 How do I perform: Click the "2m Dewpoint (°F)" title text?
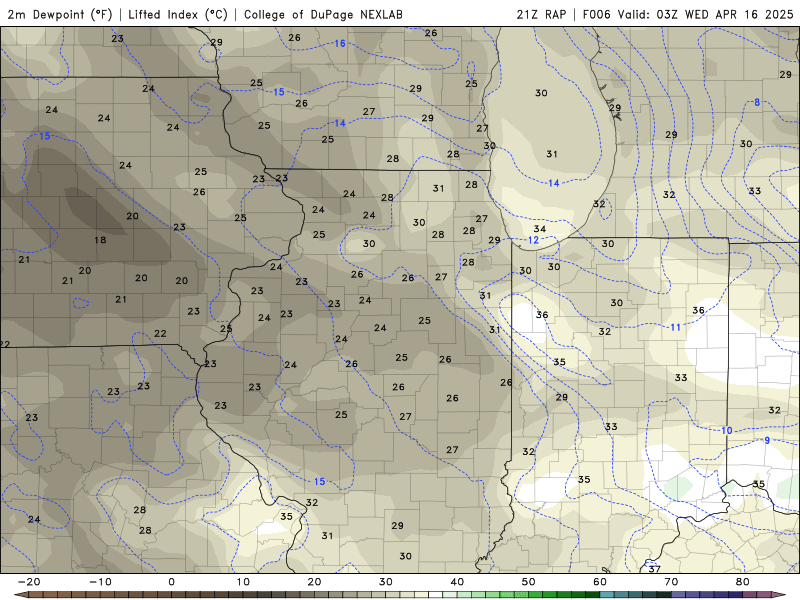(x=60, y=14)
